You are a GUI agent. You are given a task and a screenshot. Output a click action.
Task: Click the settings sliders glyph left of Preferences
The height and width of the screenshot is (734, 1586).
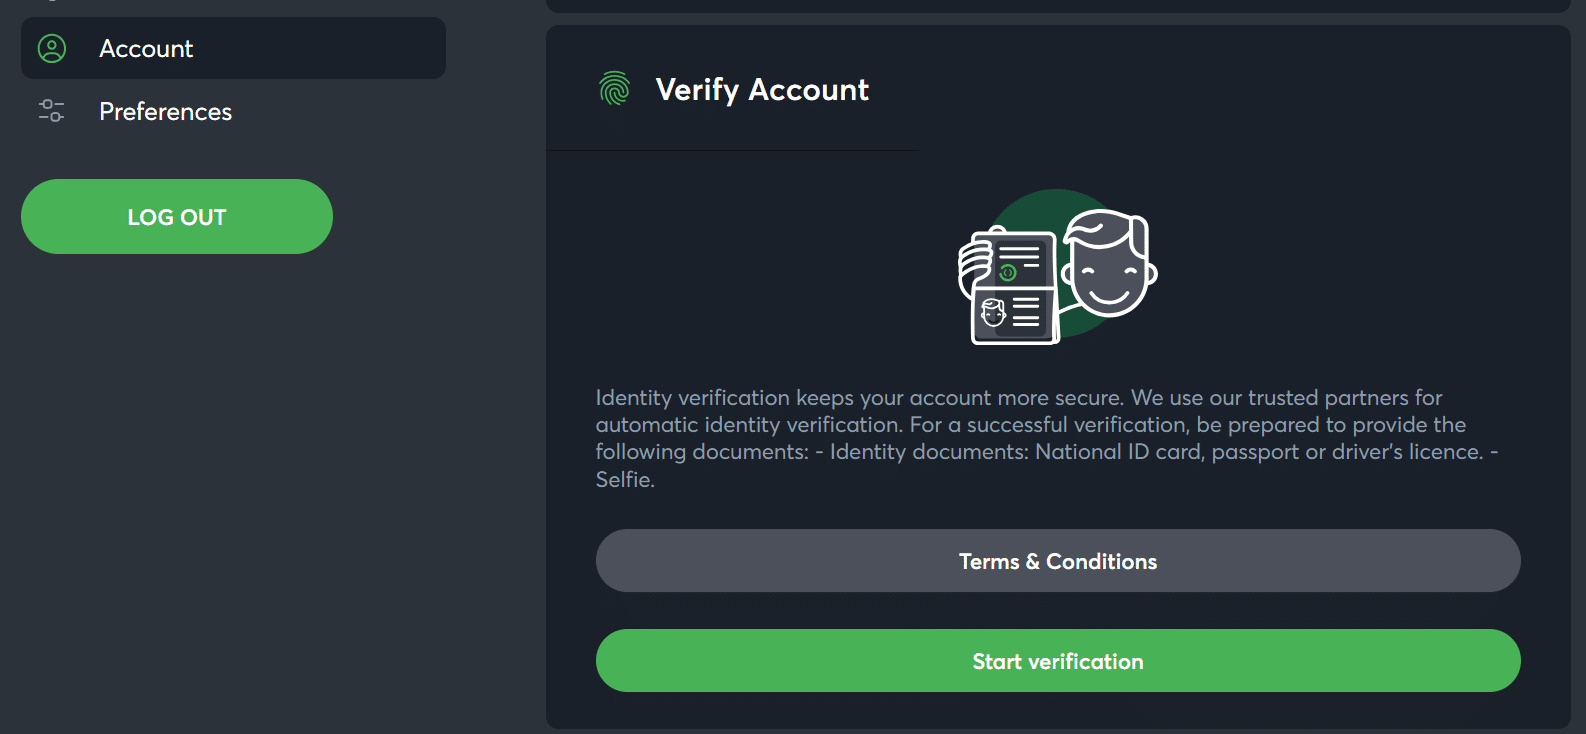tap(50, 111)
